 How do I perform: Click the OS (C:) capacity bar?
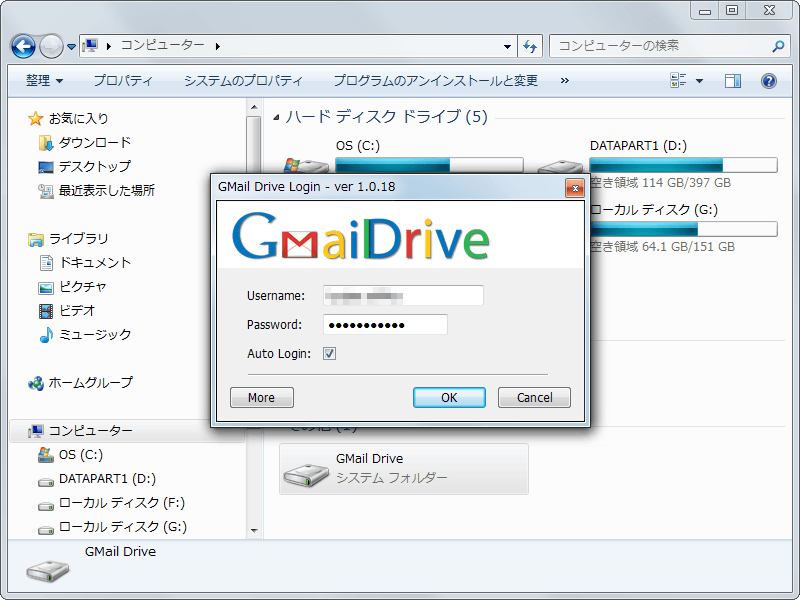[429, 165]
